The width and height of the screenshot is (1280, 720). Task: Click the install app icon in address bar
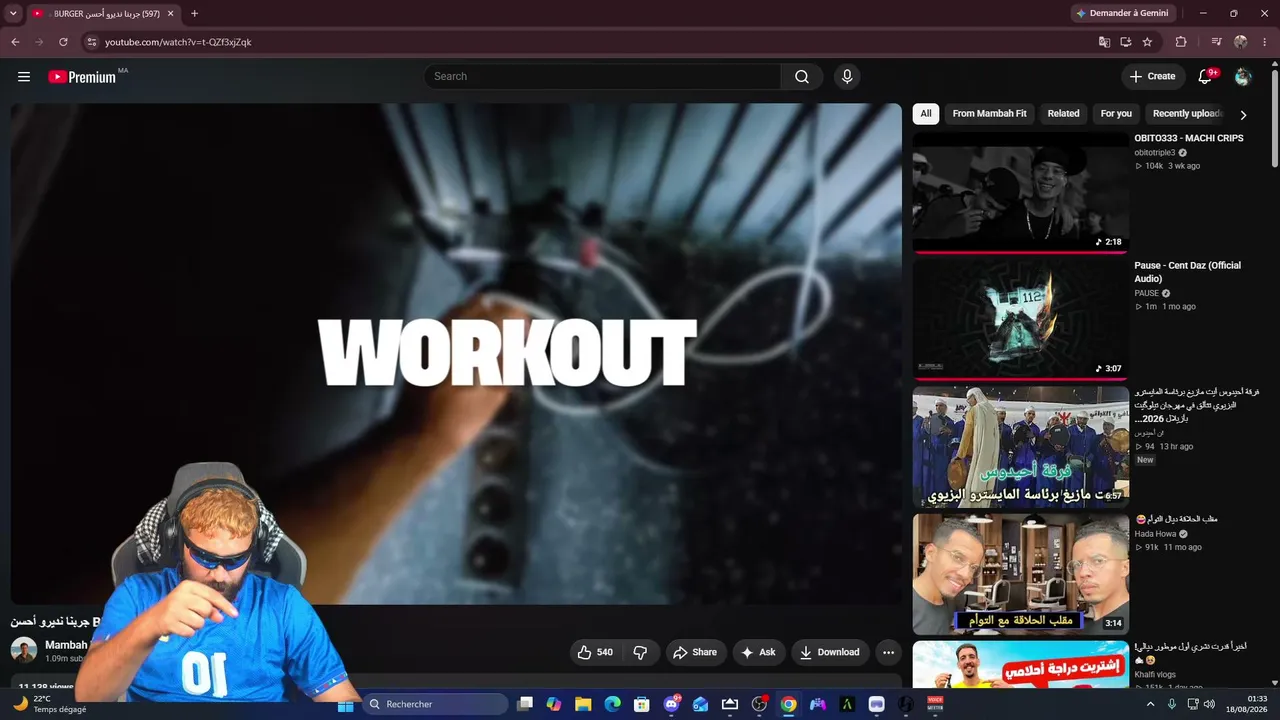[x=1126, y=42]
